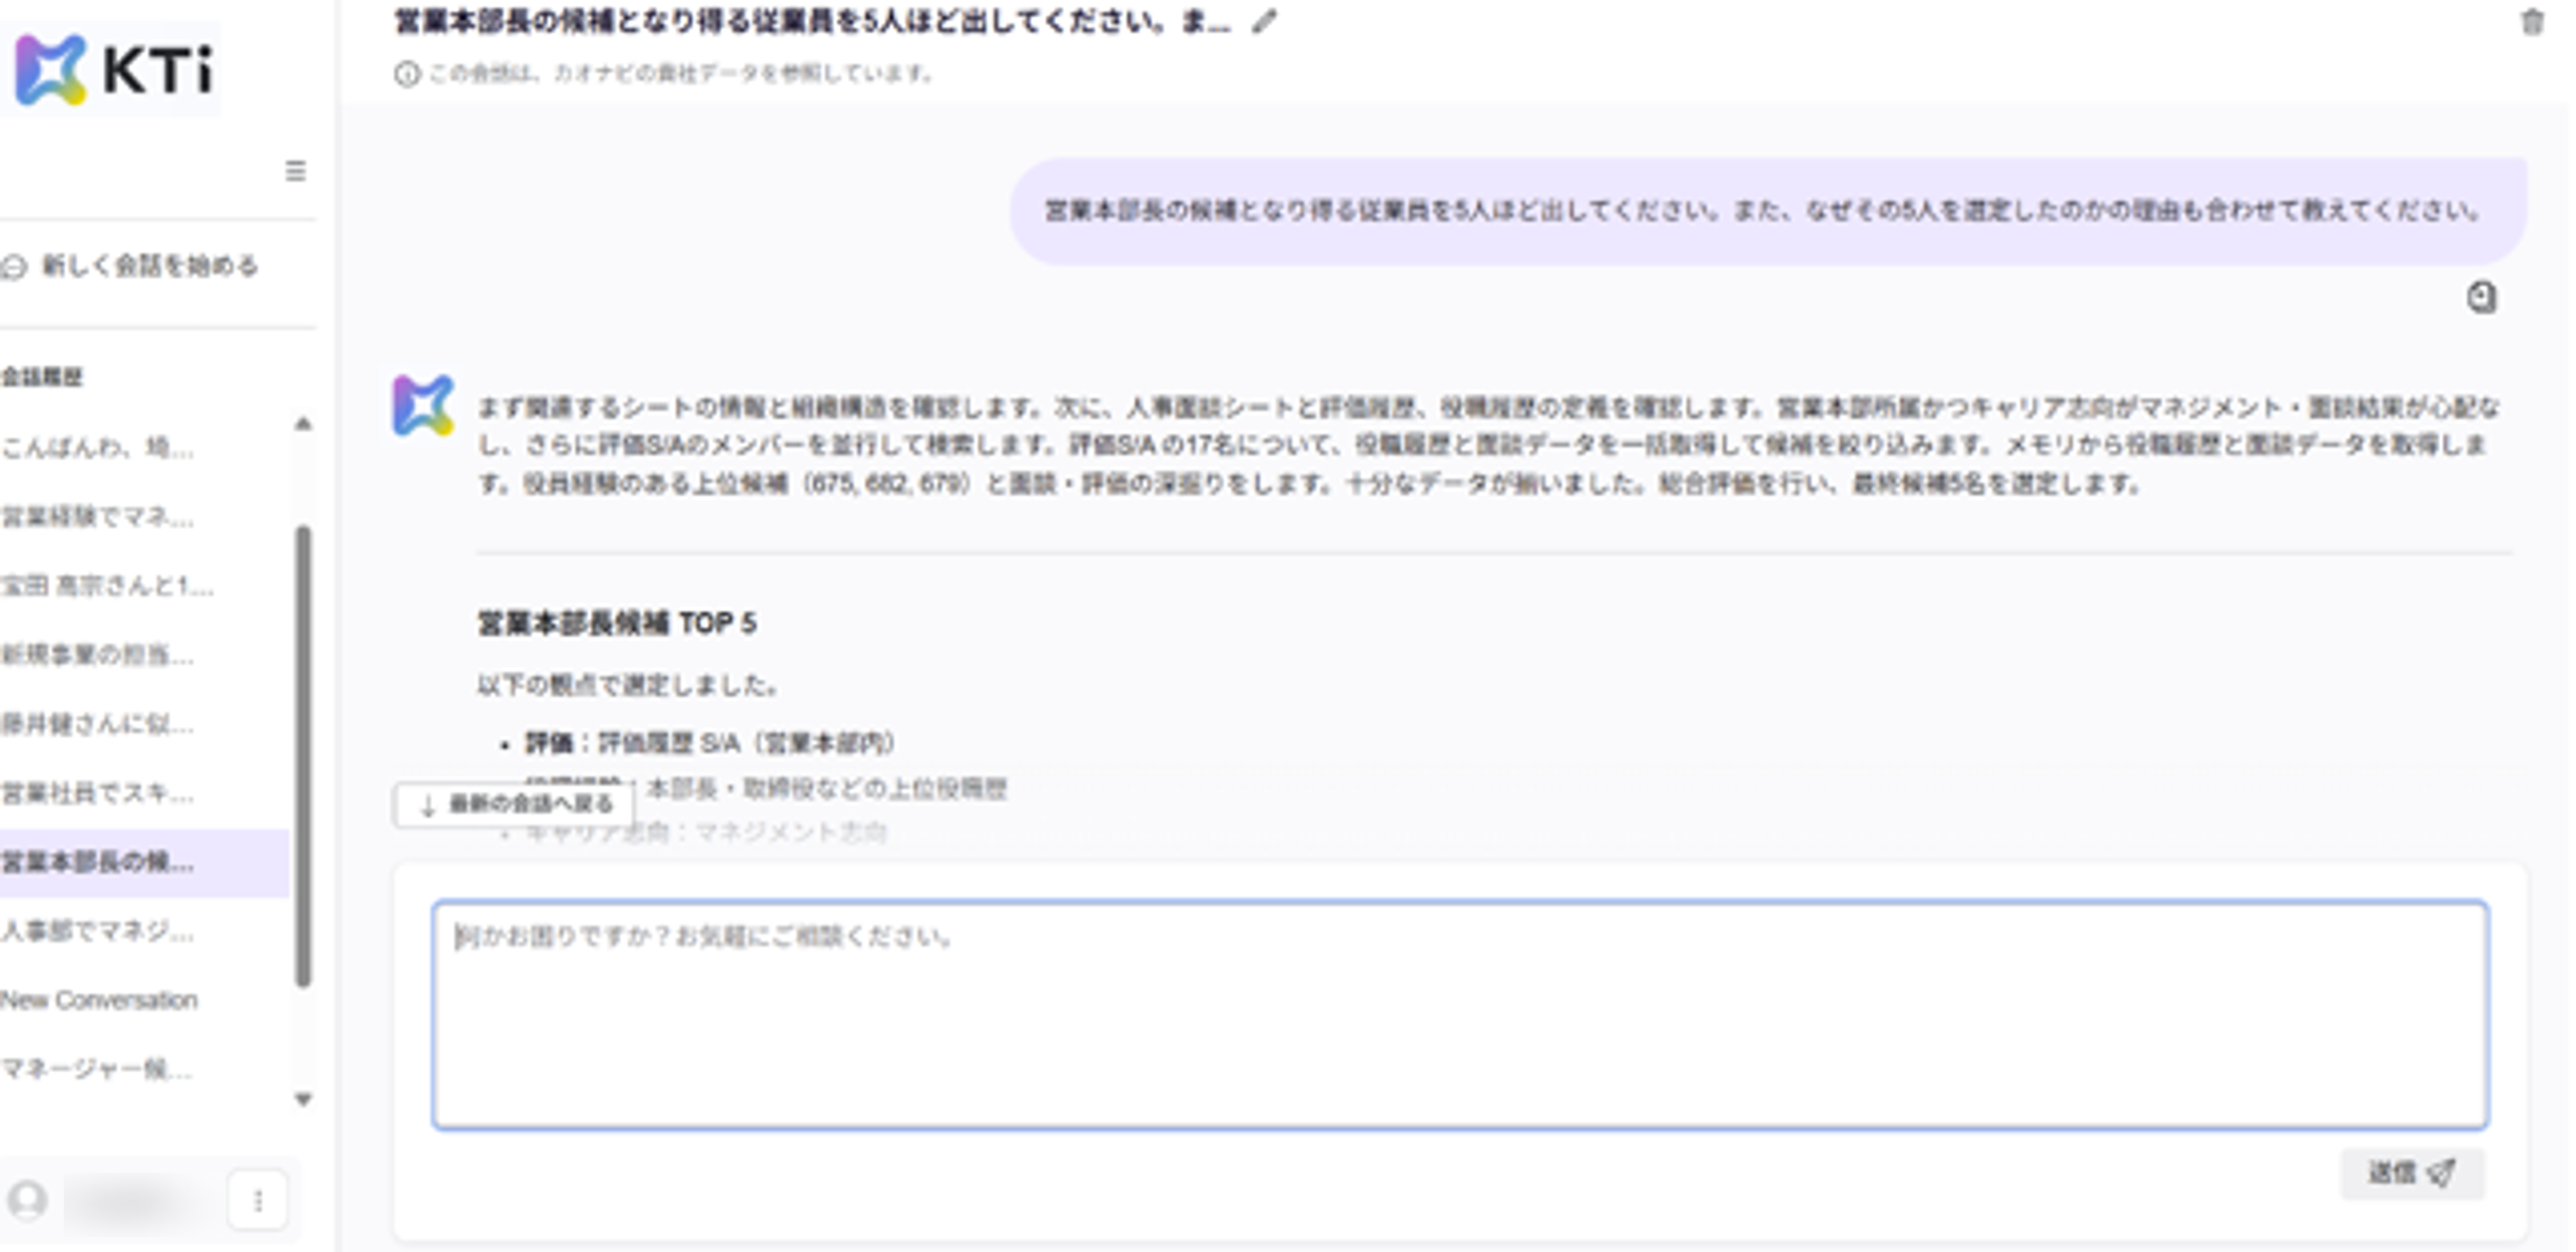Copy the user message with copy icon

click(x=2481, y=297)
